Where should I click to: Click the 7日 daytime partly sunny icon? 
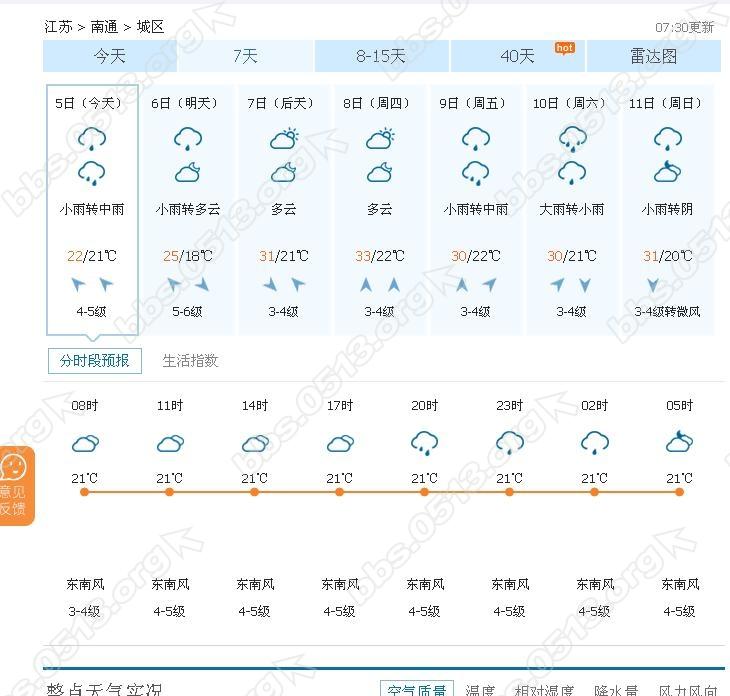[x=284, y=139]
